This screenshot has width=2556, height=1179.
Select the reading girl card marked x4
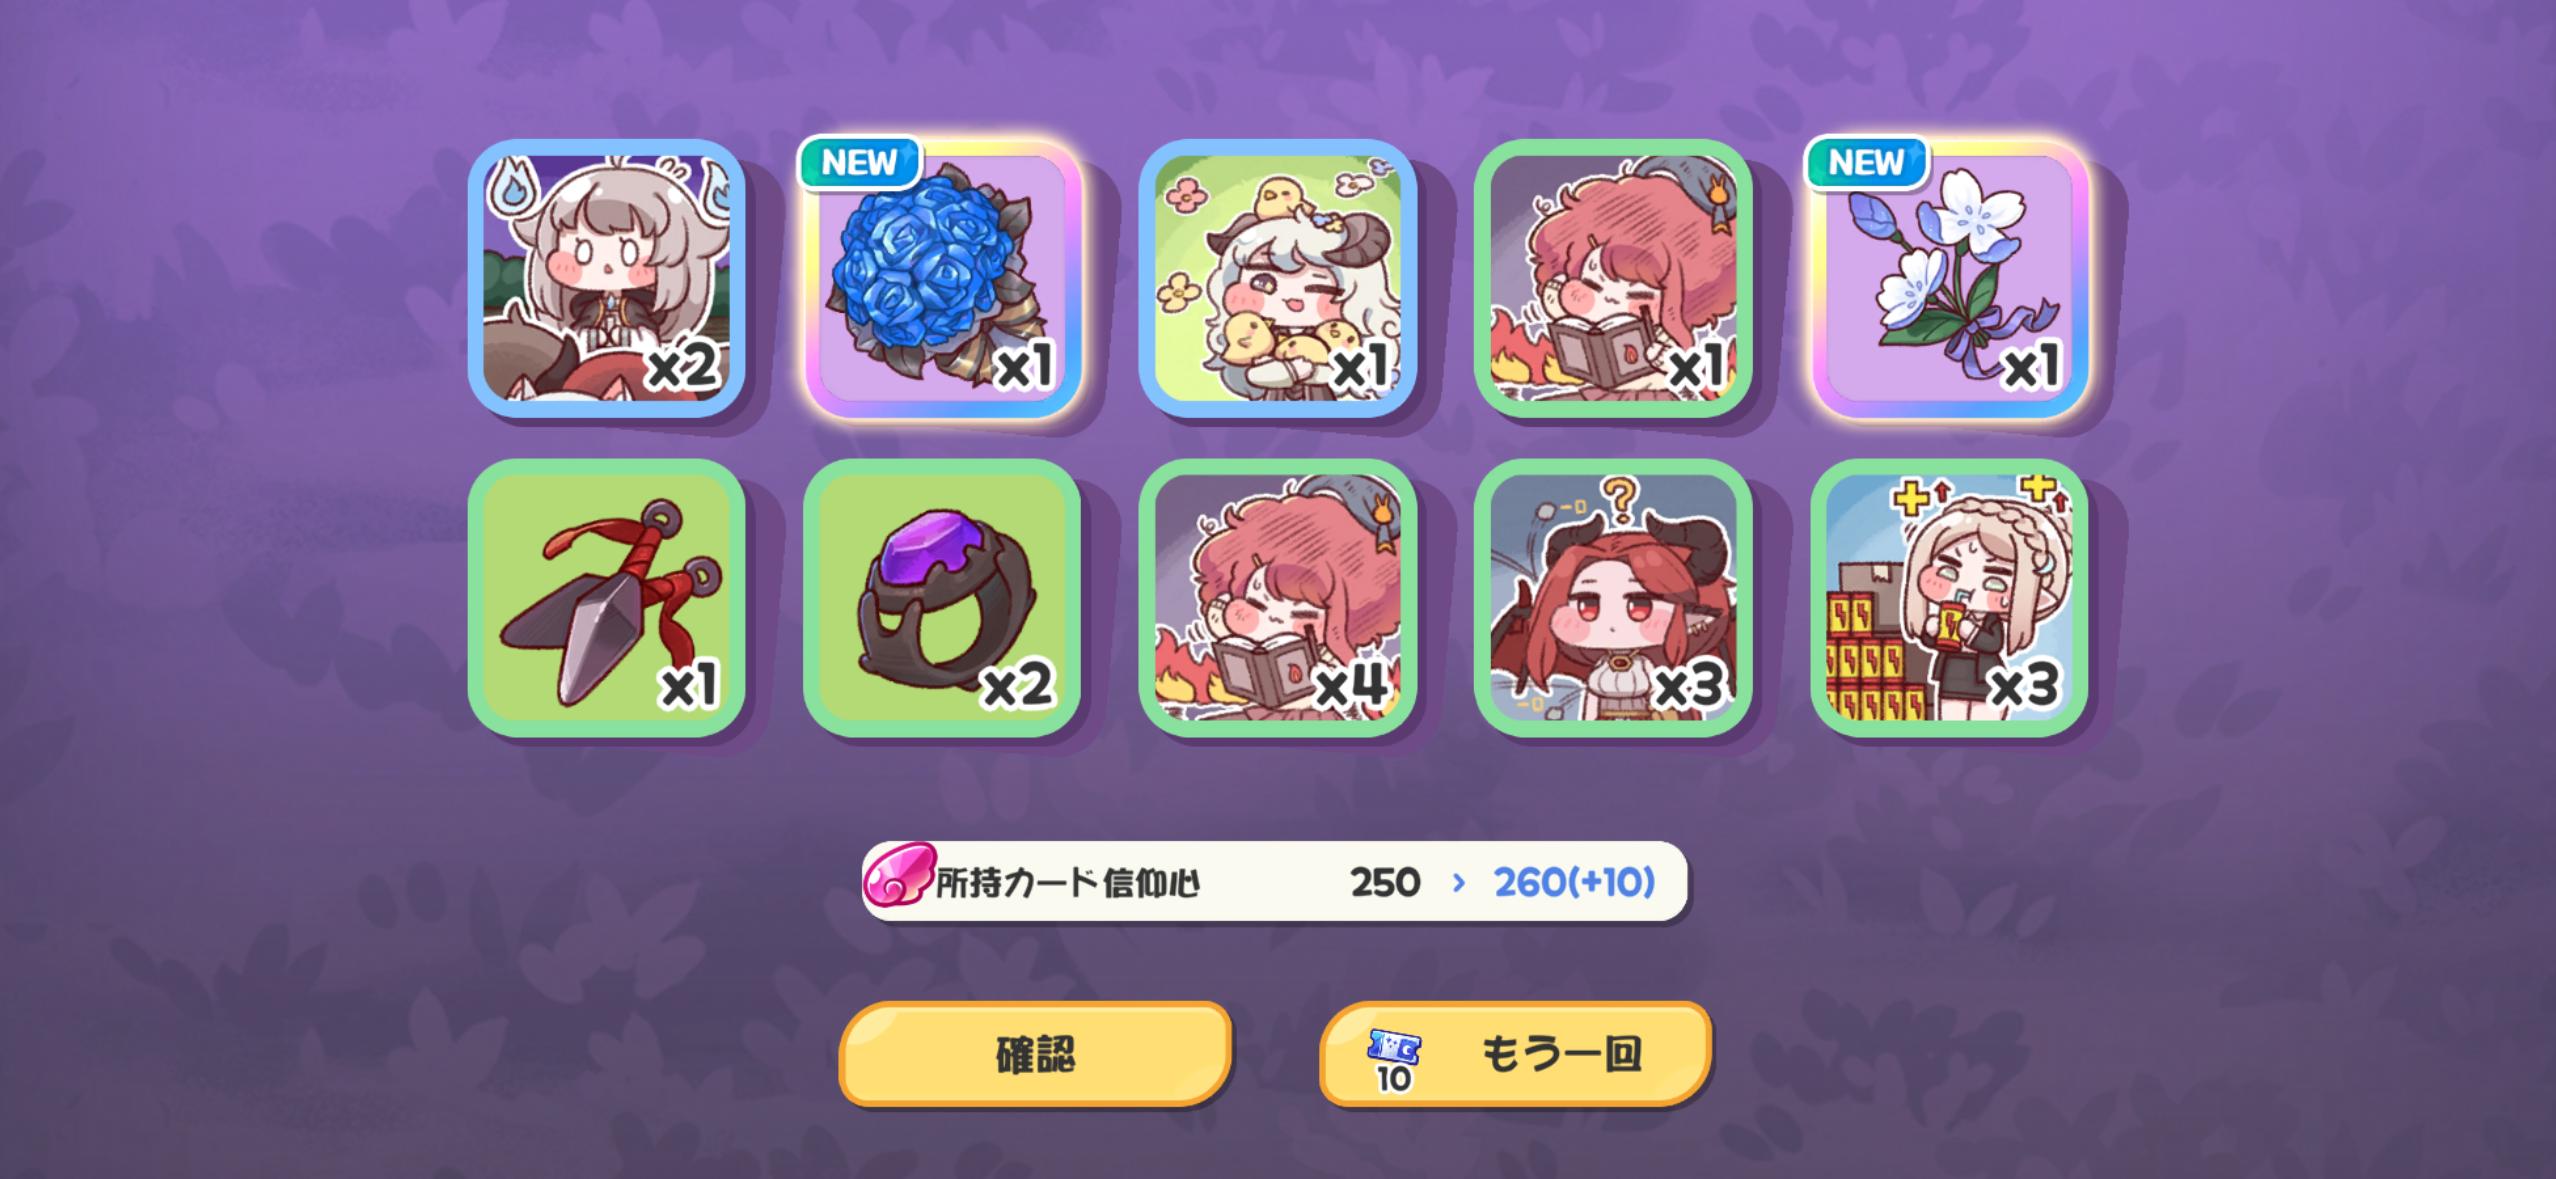1278,598
